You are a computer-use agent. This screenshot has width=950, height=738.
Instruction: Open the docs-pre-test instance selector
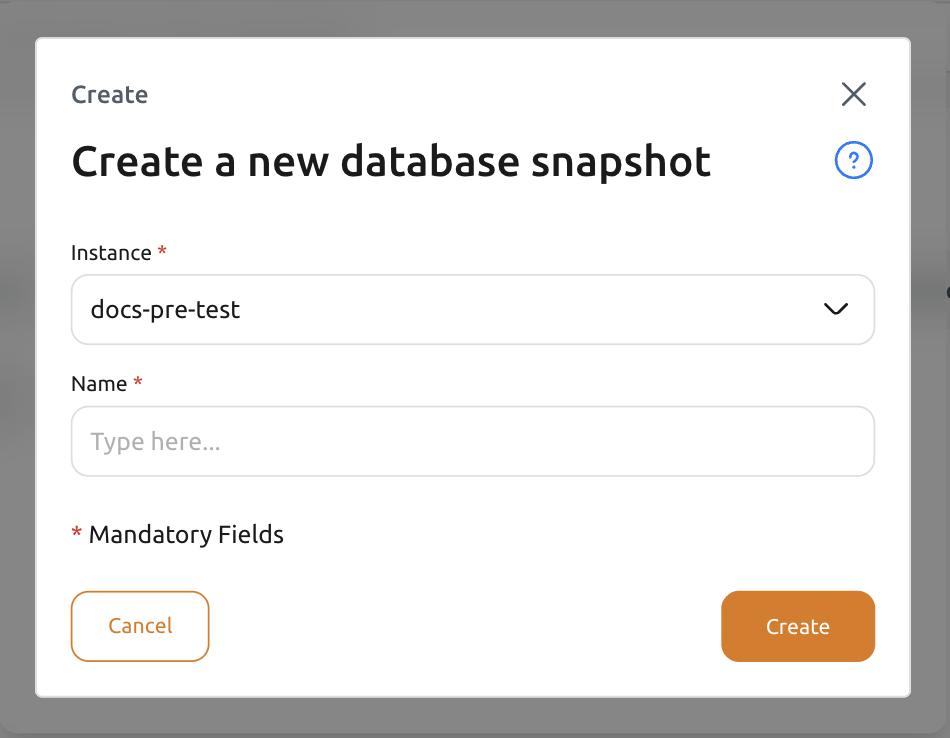click(472, 310)
